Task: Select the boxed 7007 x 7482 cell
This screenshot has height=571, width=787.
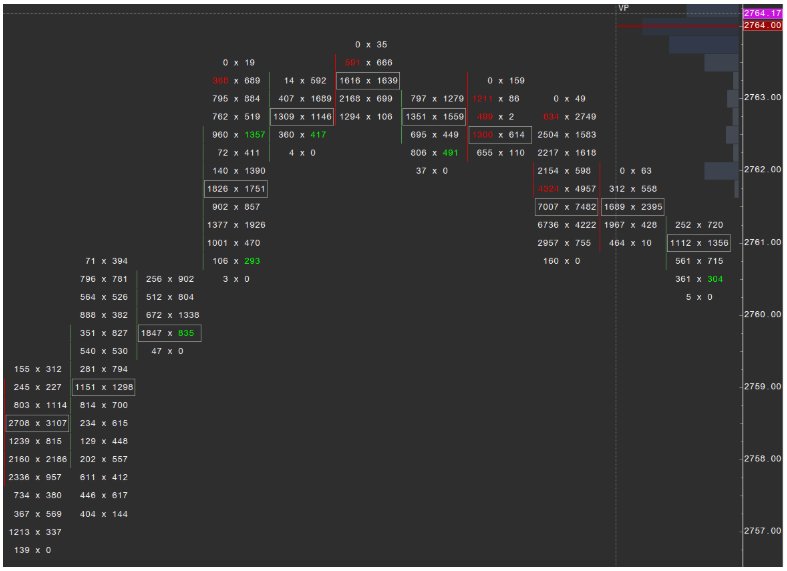Action: click(x=566, y=207)
